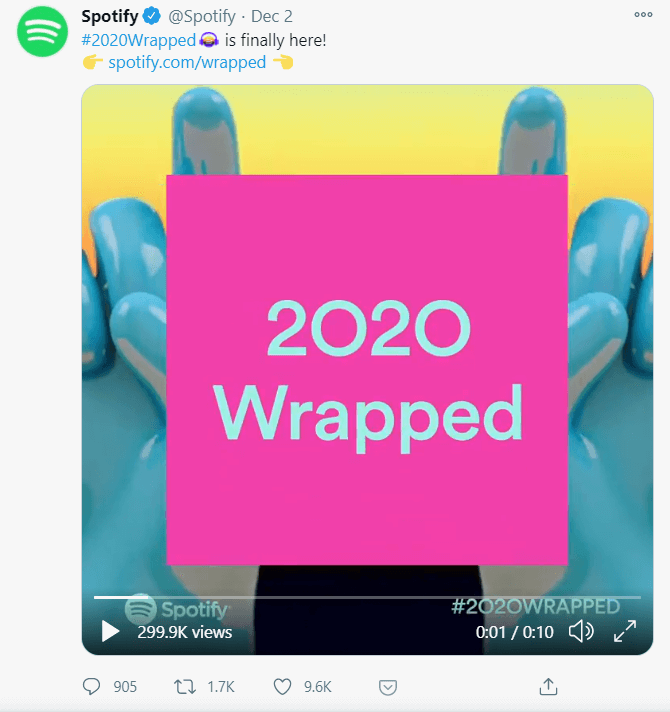Share the tweet using upload arrow icon
This screenshot has height=712, width=670.
pos(548,687)
